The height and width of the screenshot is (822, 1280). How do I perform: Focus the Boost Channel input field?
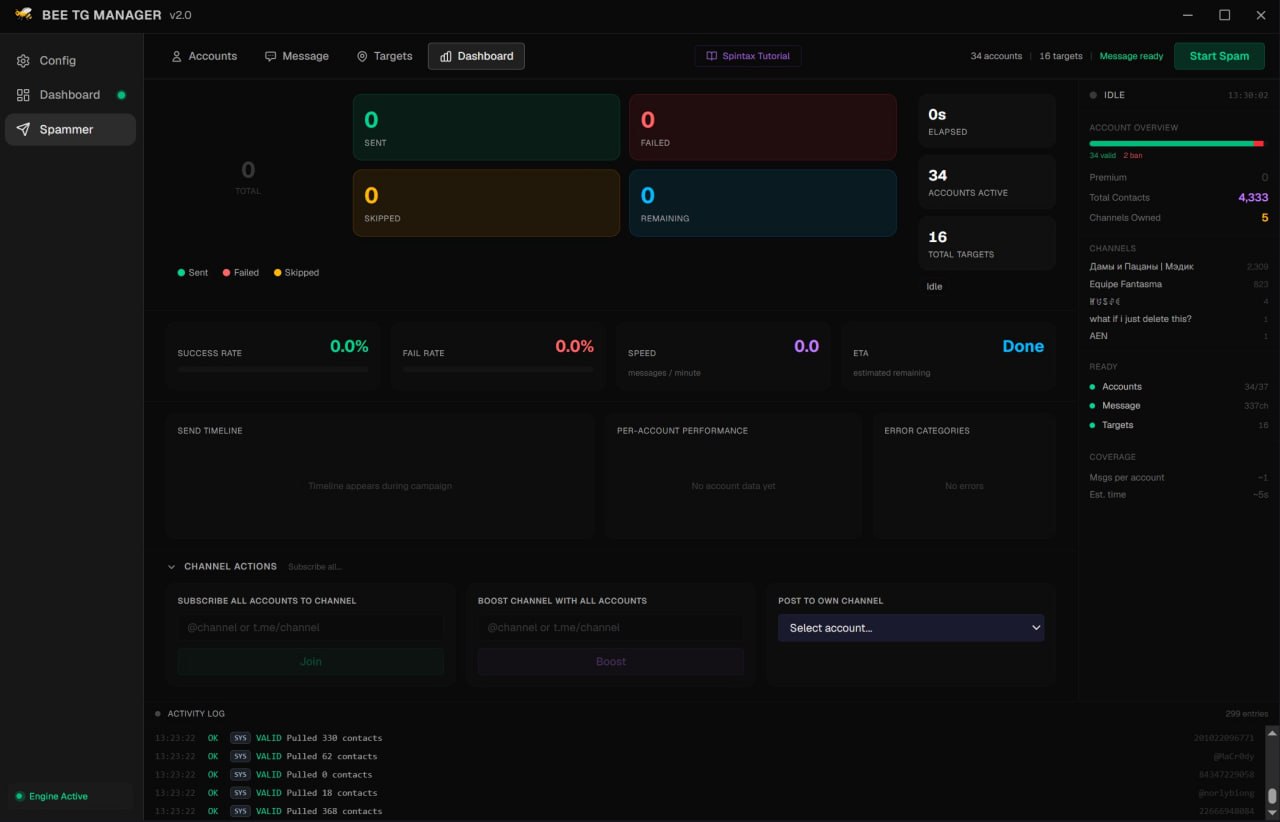click(x=611, y=628)
